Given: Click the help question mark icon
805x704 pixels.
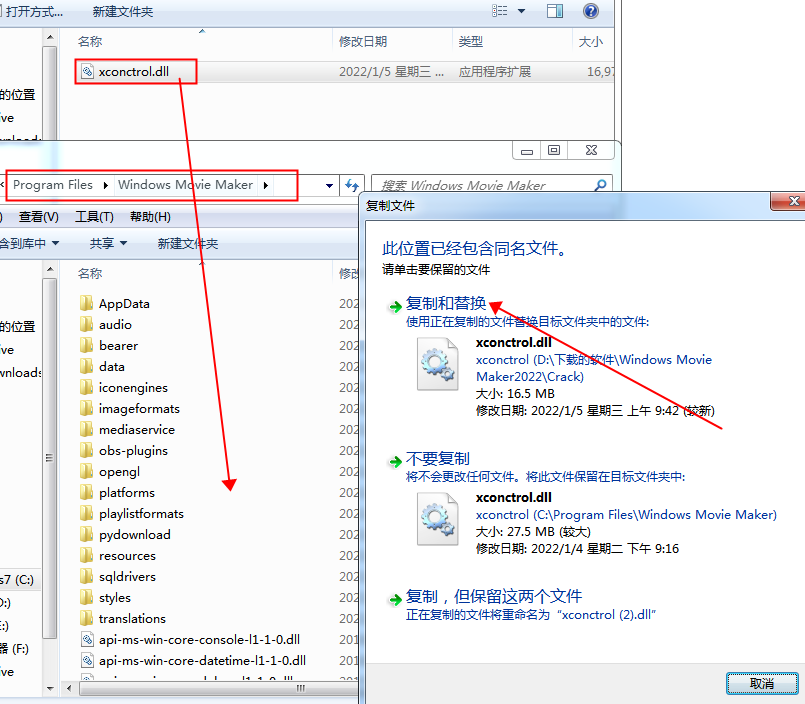Looking at the screenshot, I should pyautogui.click(x=591, y=11).
